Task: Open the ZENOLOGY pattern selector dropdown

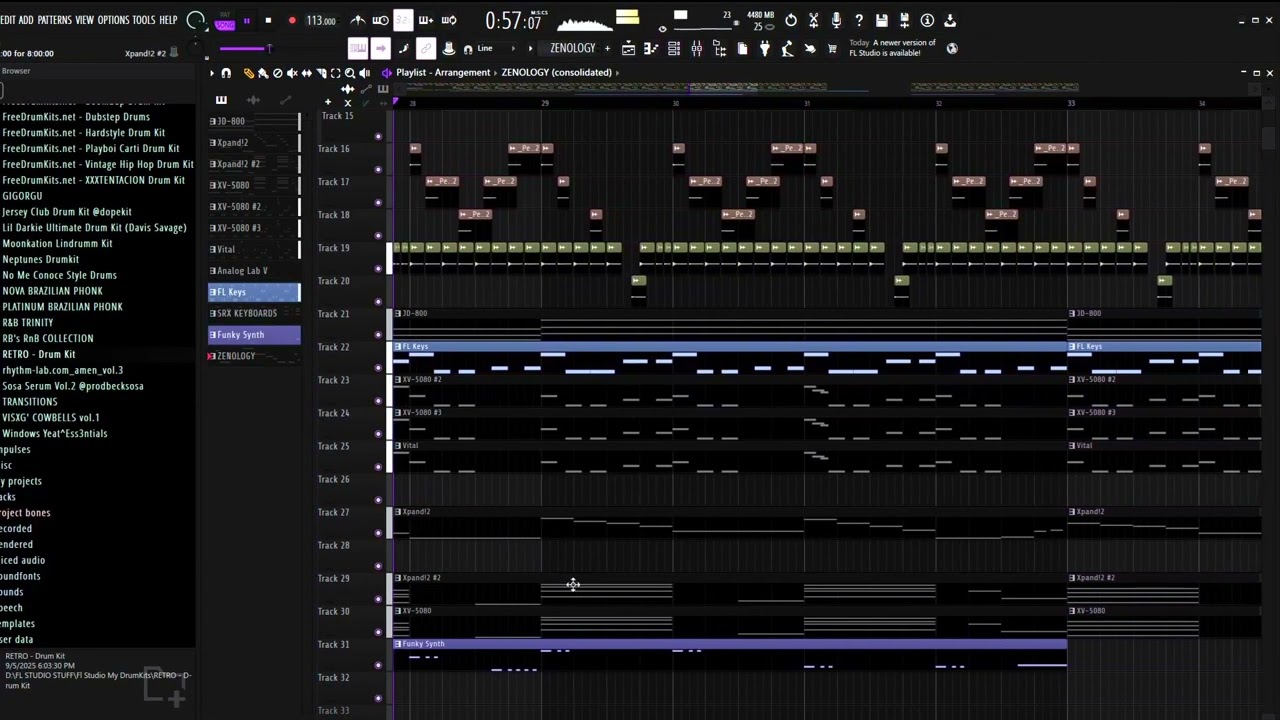Action: pos(572,48)
